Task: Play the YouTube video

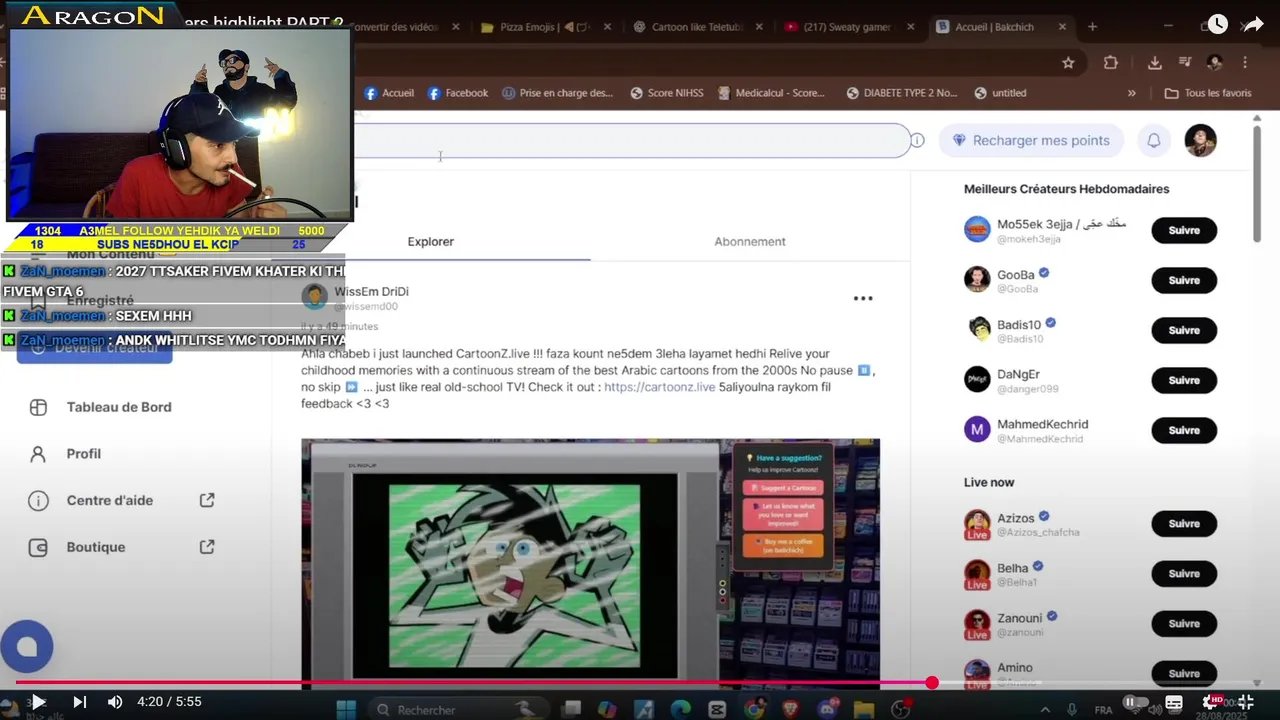Action: coord(37,702)
